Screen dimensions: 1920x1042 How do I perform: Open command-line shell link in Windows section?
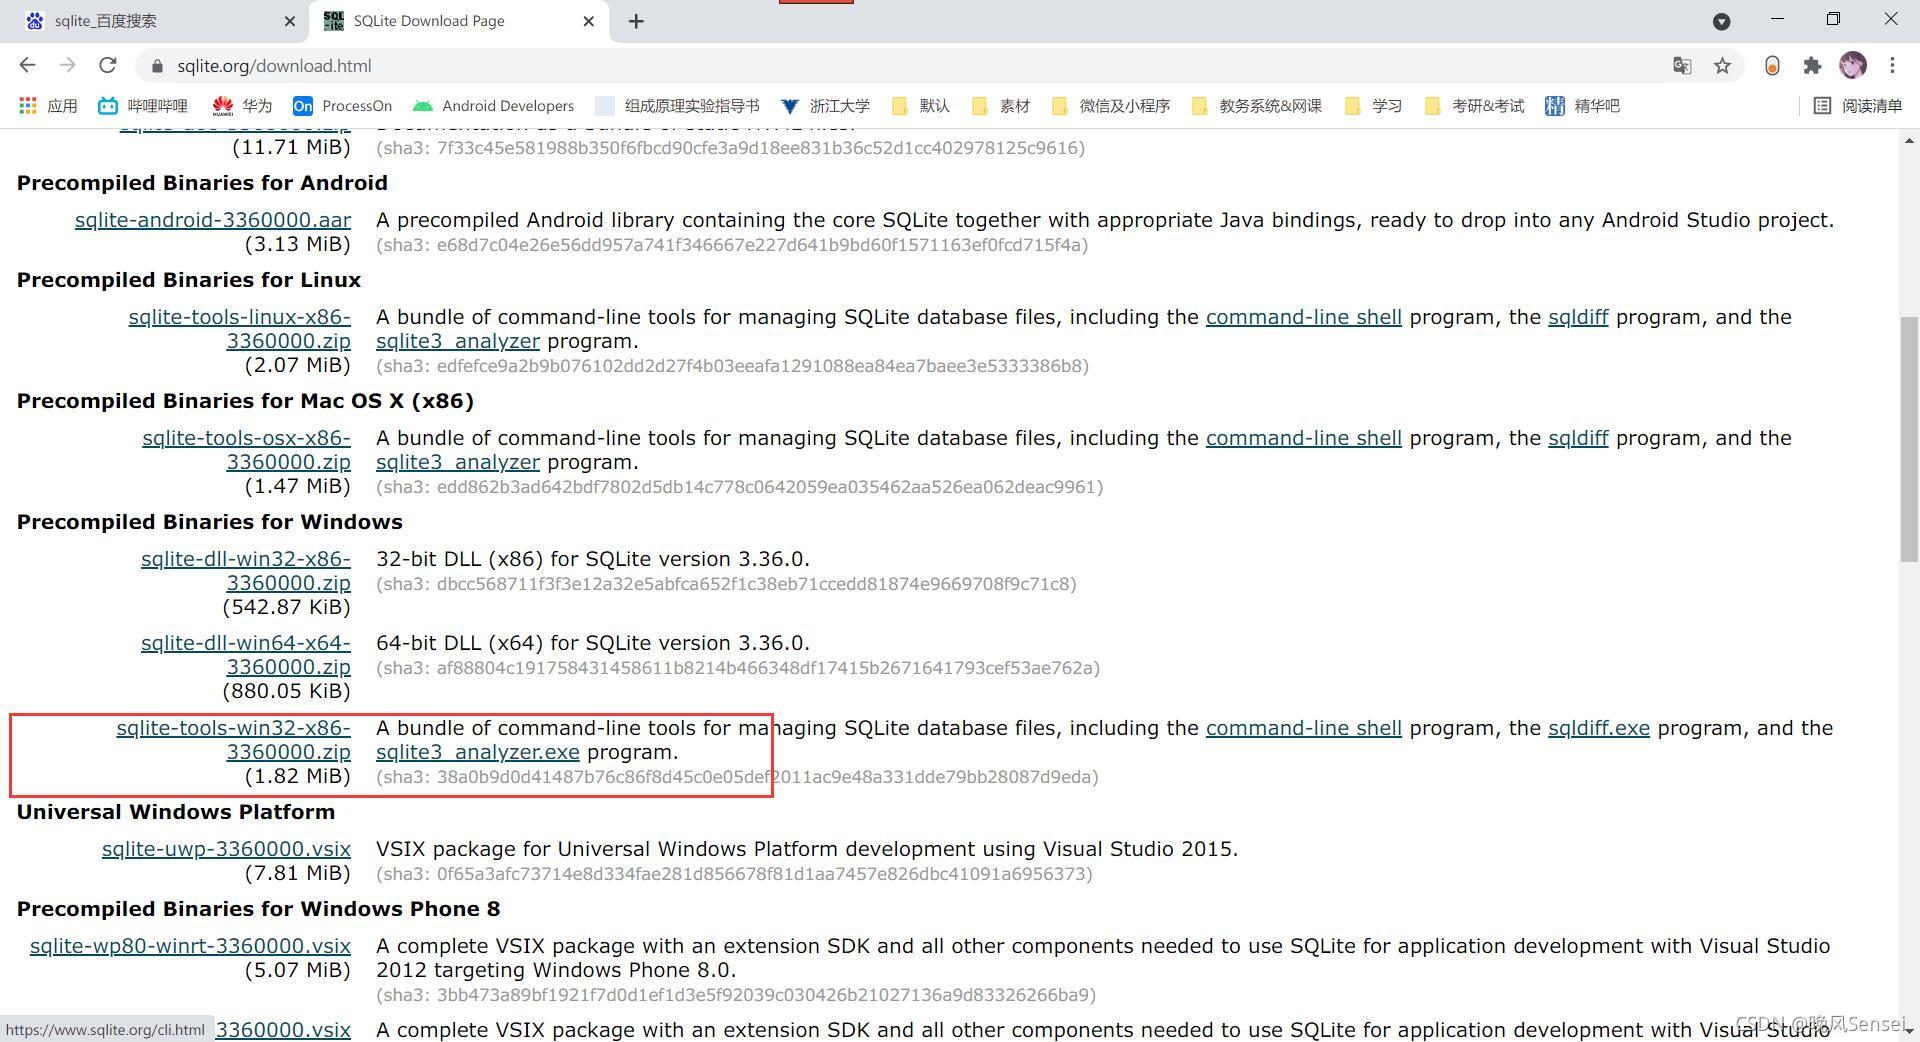[1304, 728]
